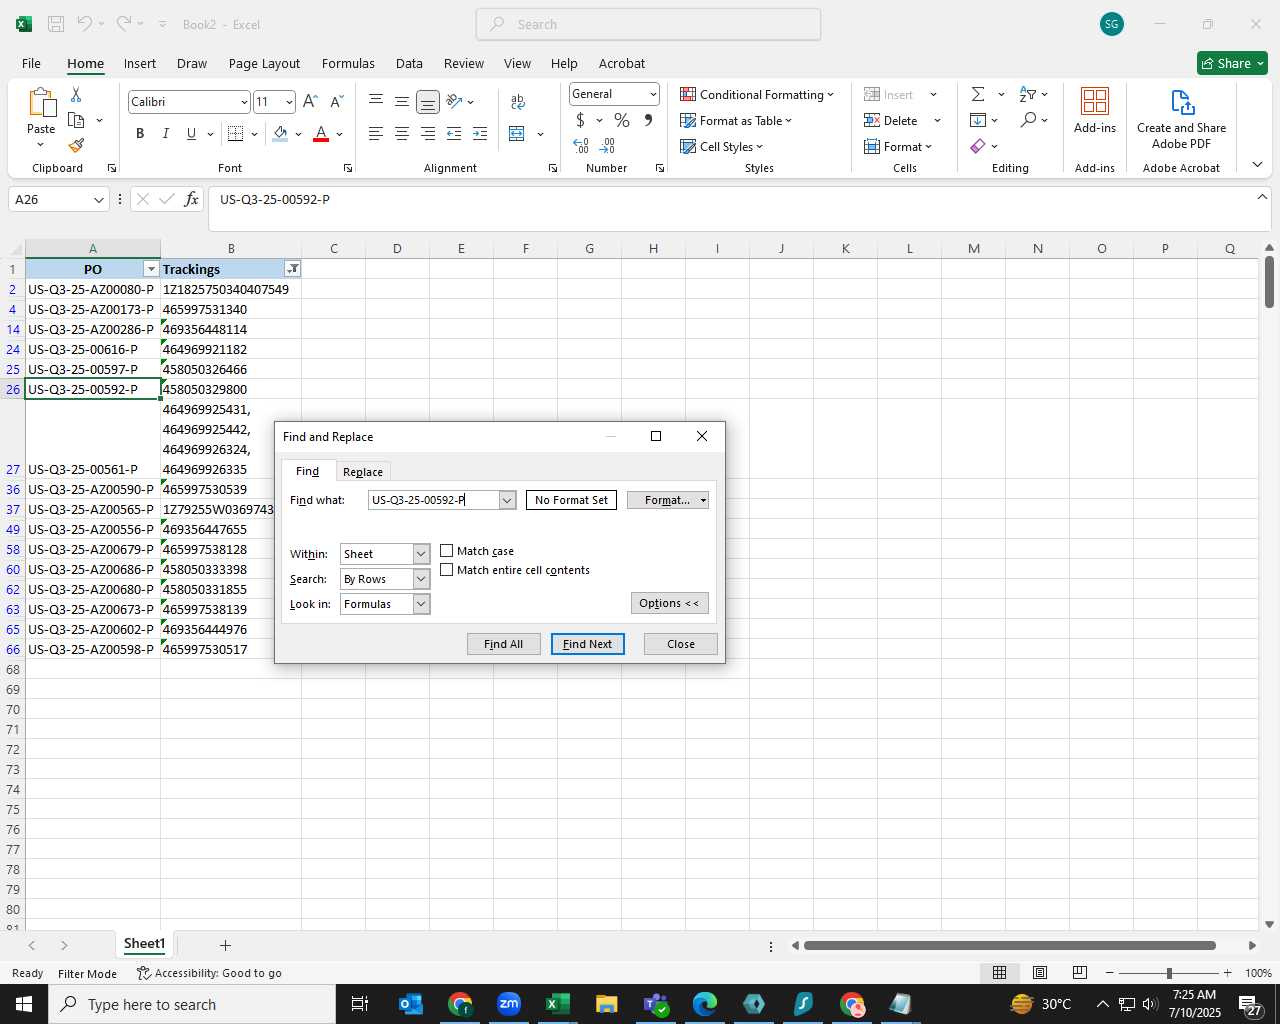
Task: Open the Formulas ribbon tab
Action: pos(348,63)
